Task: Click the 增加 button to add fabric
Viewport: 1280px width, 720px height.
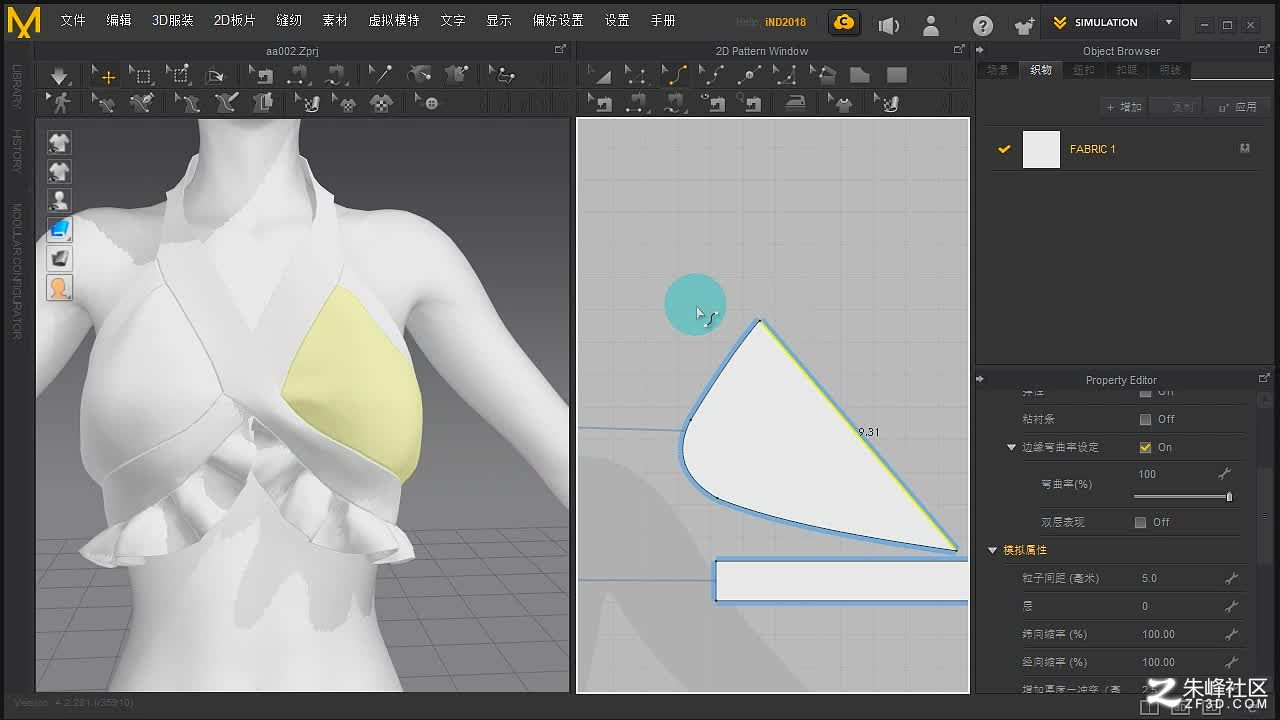Action: pos(1123,107)
